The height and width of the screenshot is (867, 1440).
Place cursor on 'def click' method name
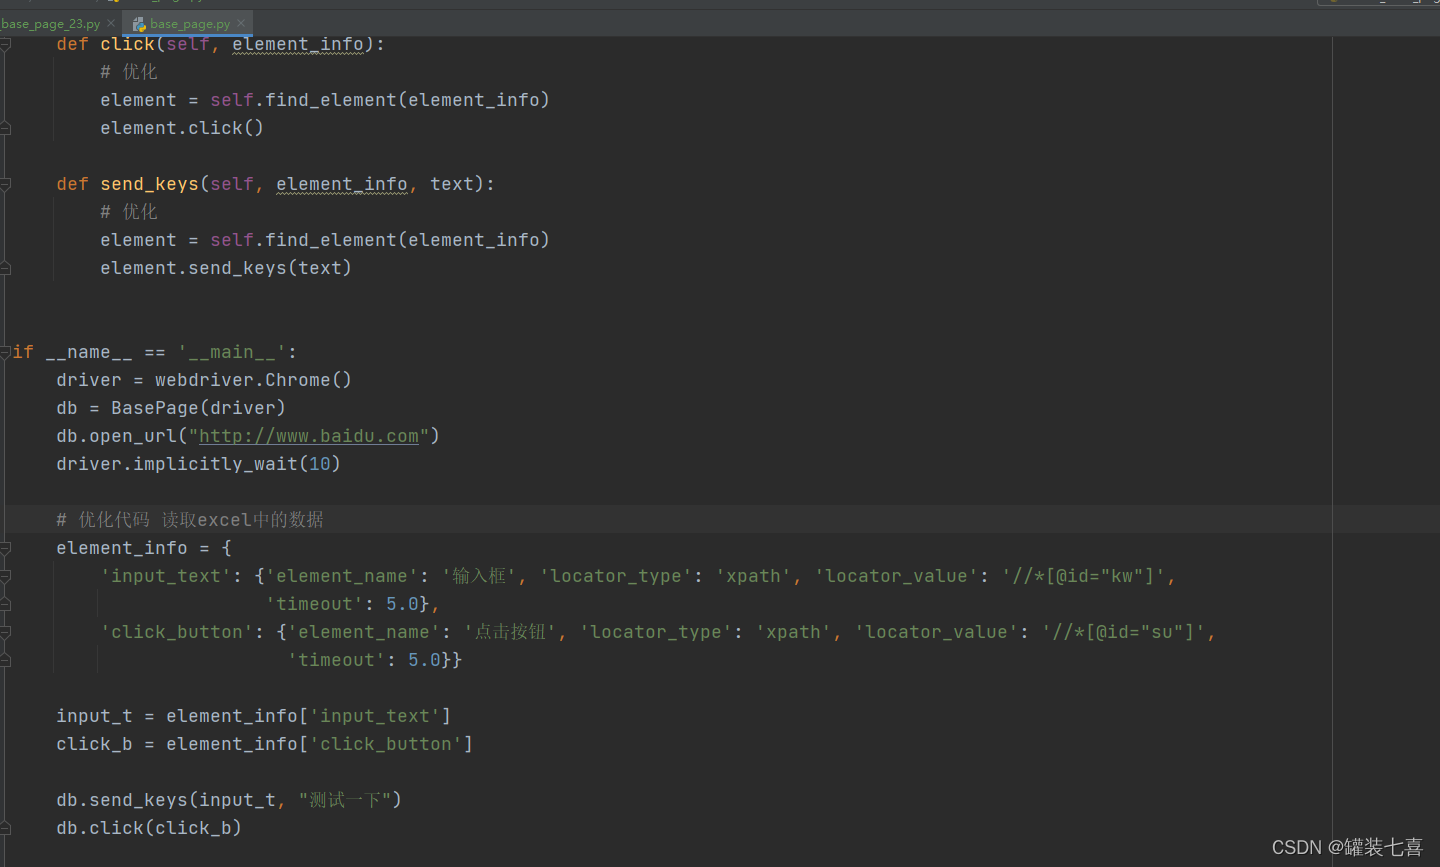point(127,44)
